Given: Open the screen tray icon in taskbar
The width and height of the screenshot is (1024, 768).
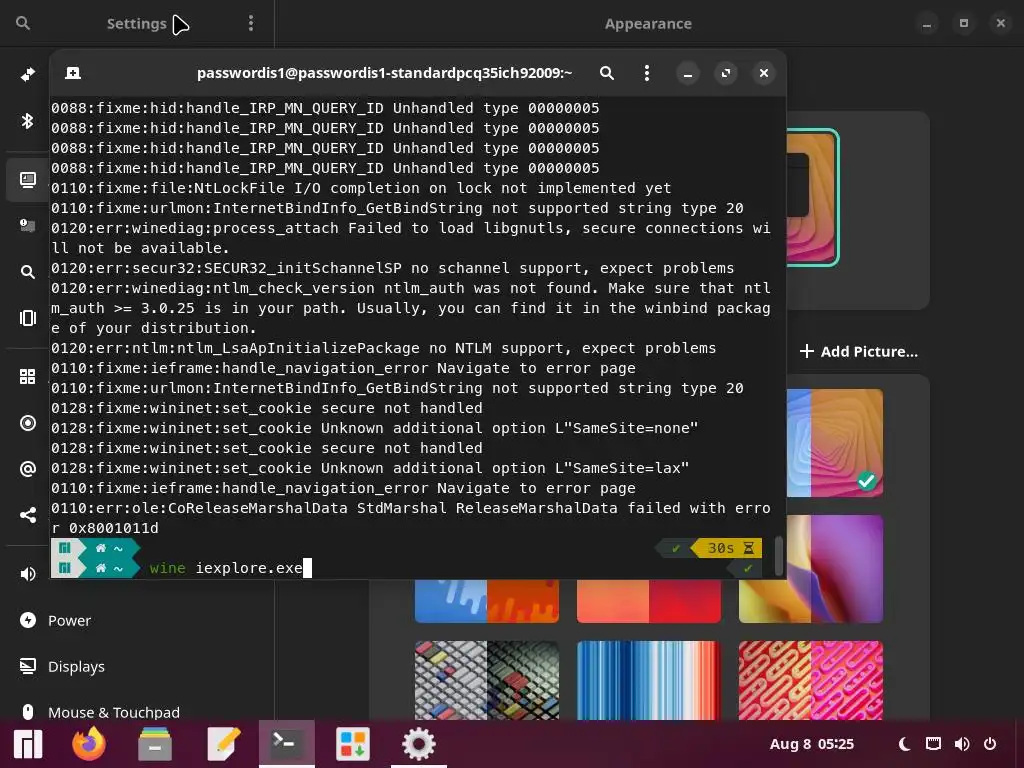Looking at the screenshot, I should pyautogui.click(x=933, y=744).
